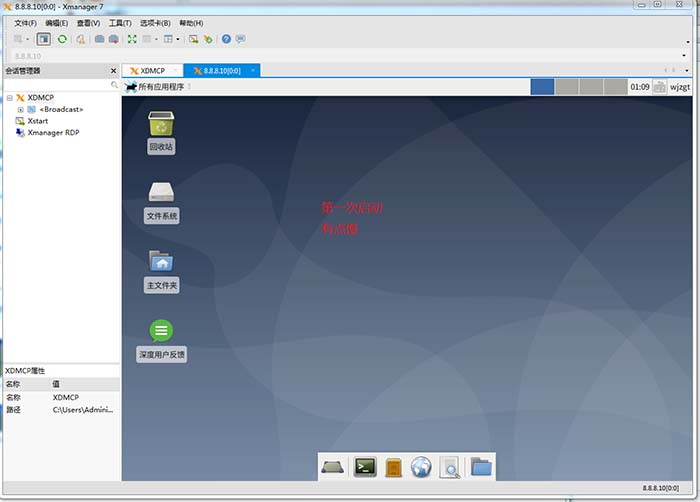Screen dimensions: 700x502
Task: Click the show desktop dock icon
Action: [x=333, y=467]
